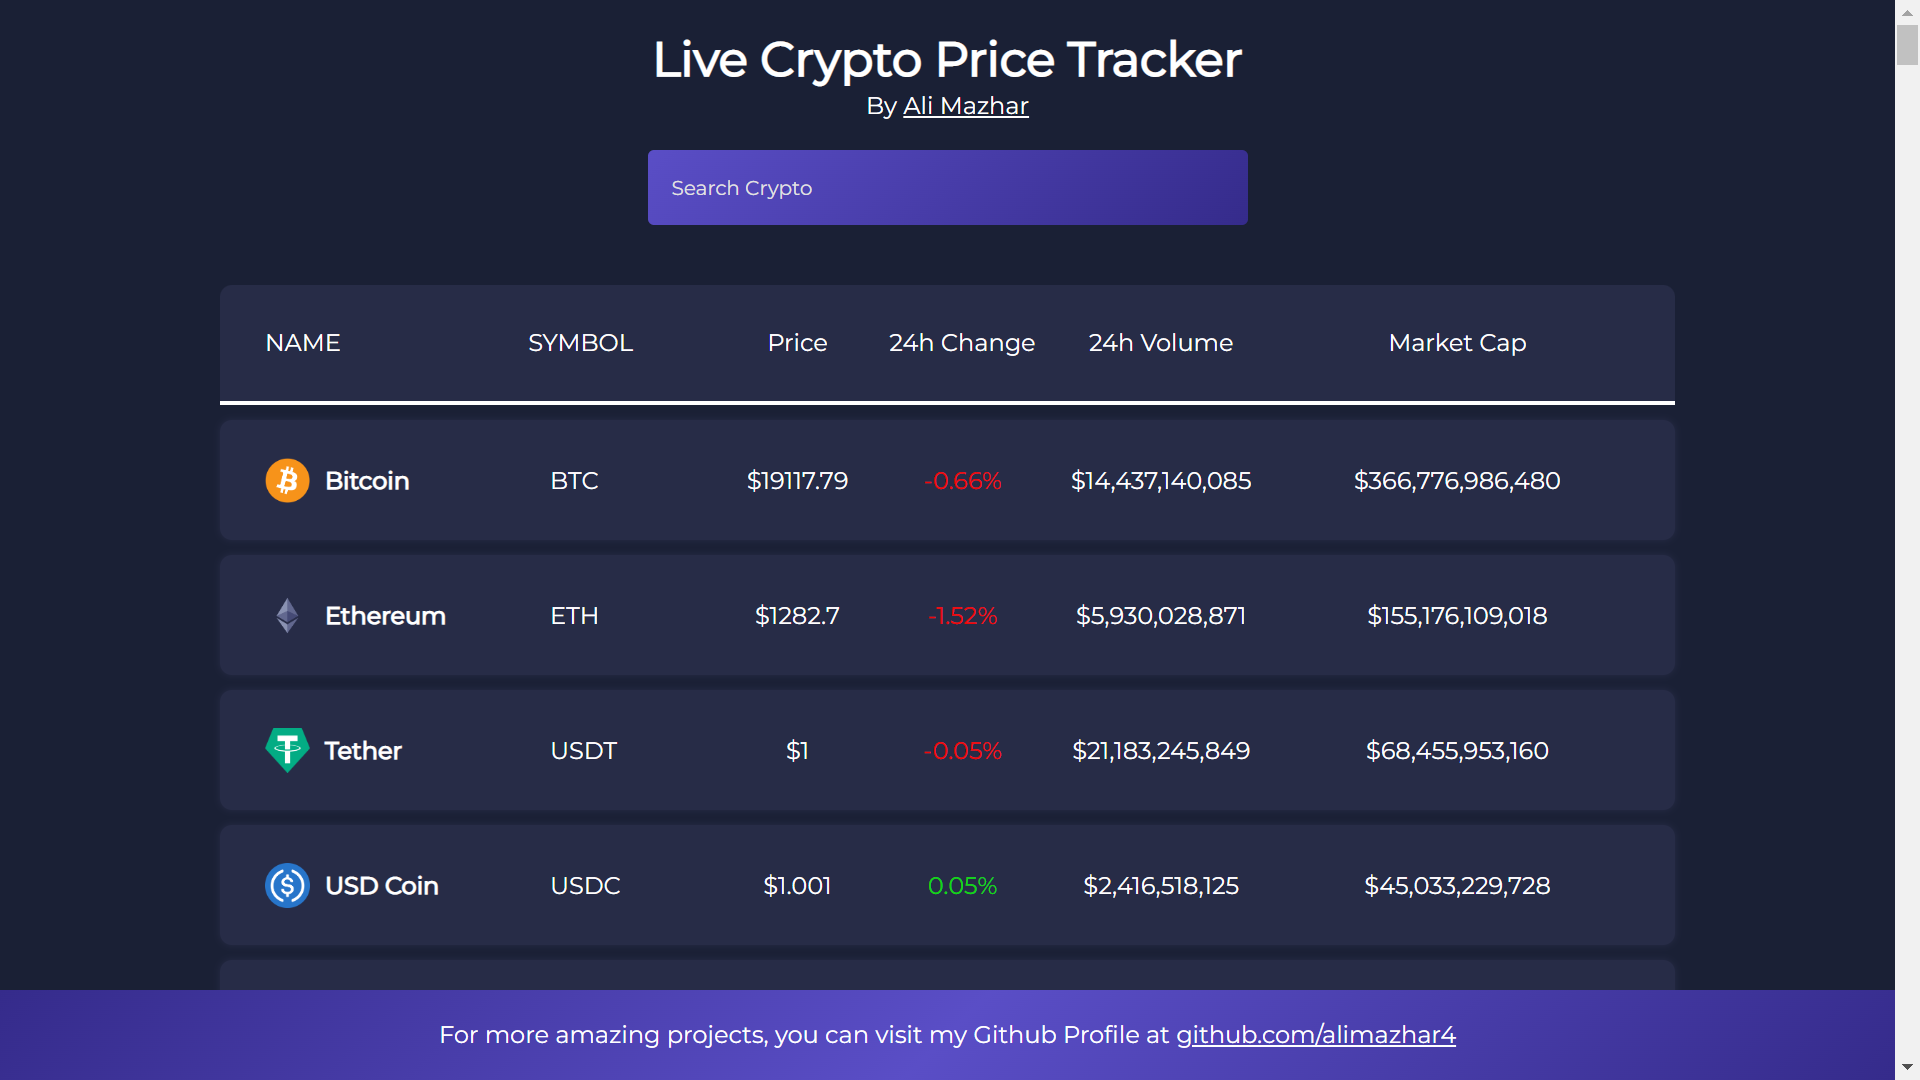
Task: Click the Market Cap column header
Action: [1457, 343]
